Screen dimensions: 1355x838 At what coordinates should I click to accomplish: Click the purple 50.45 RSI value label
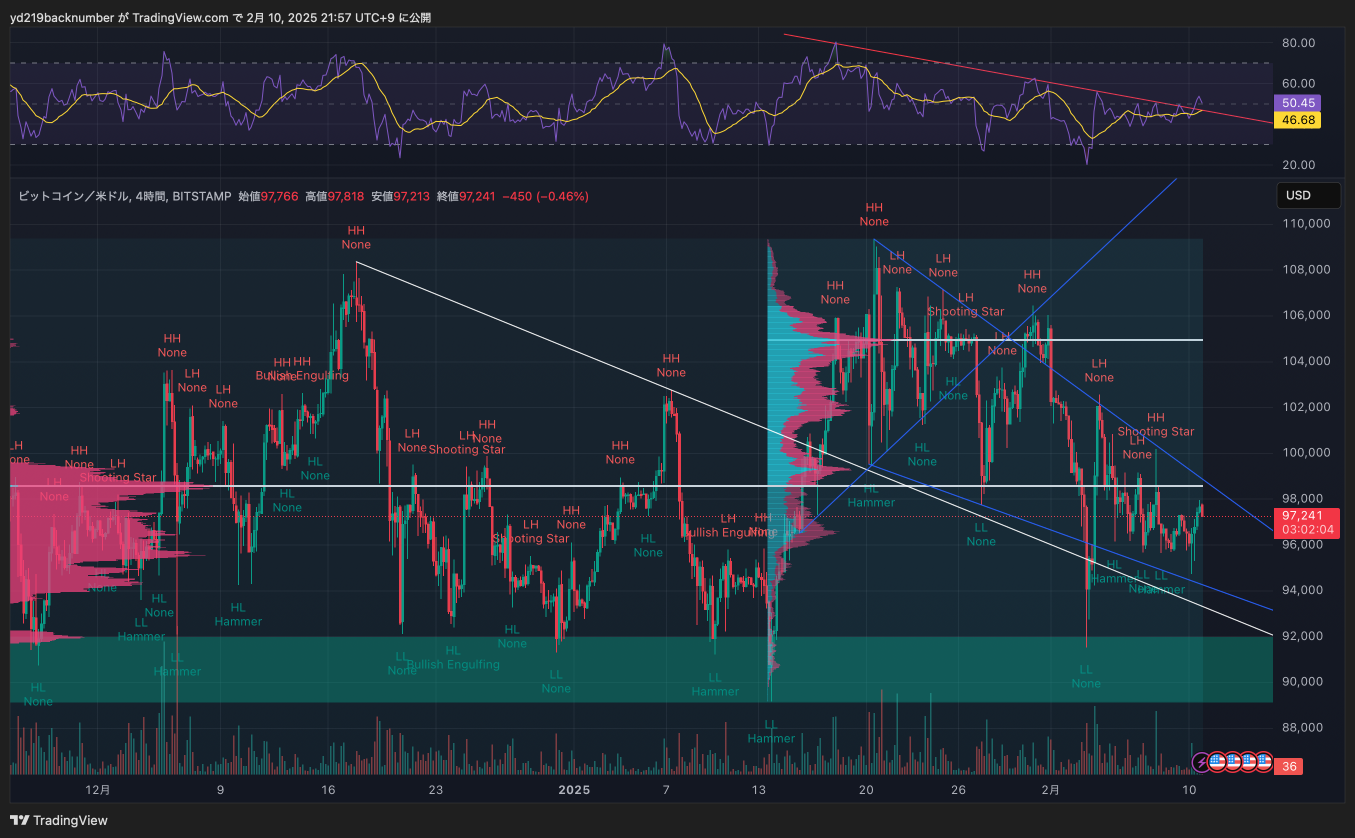click(1299, 103)
